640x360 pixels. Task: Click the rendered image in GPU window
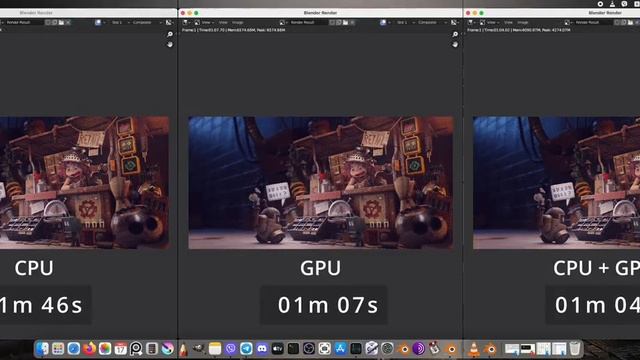click(321, 182)
